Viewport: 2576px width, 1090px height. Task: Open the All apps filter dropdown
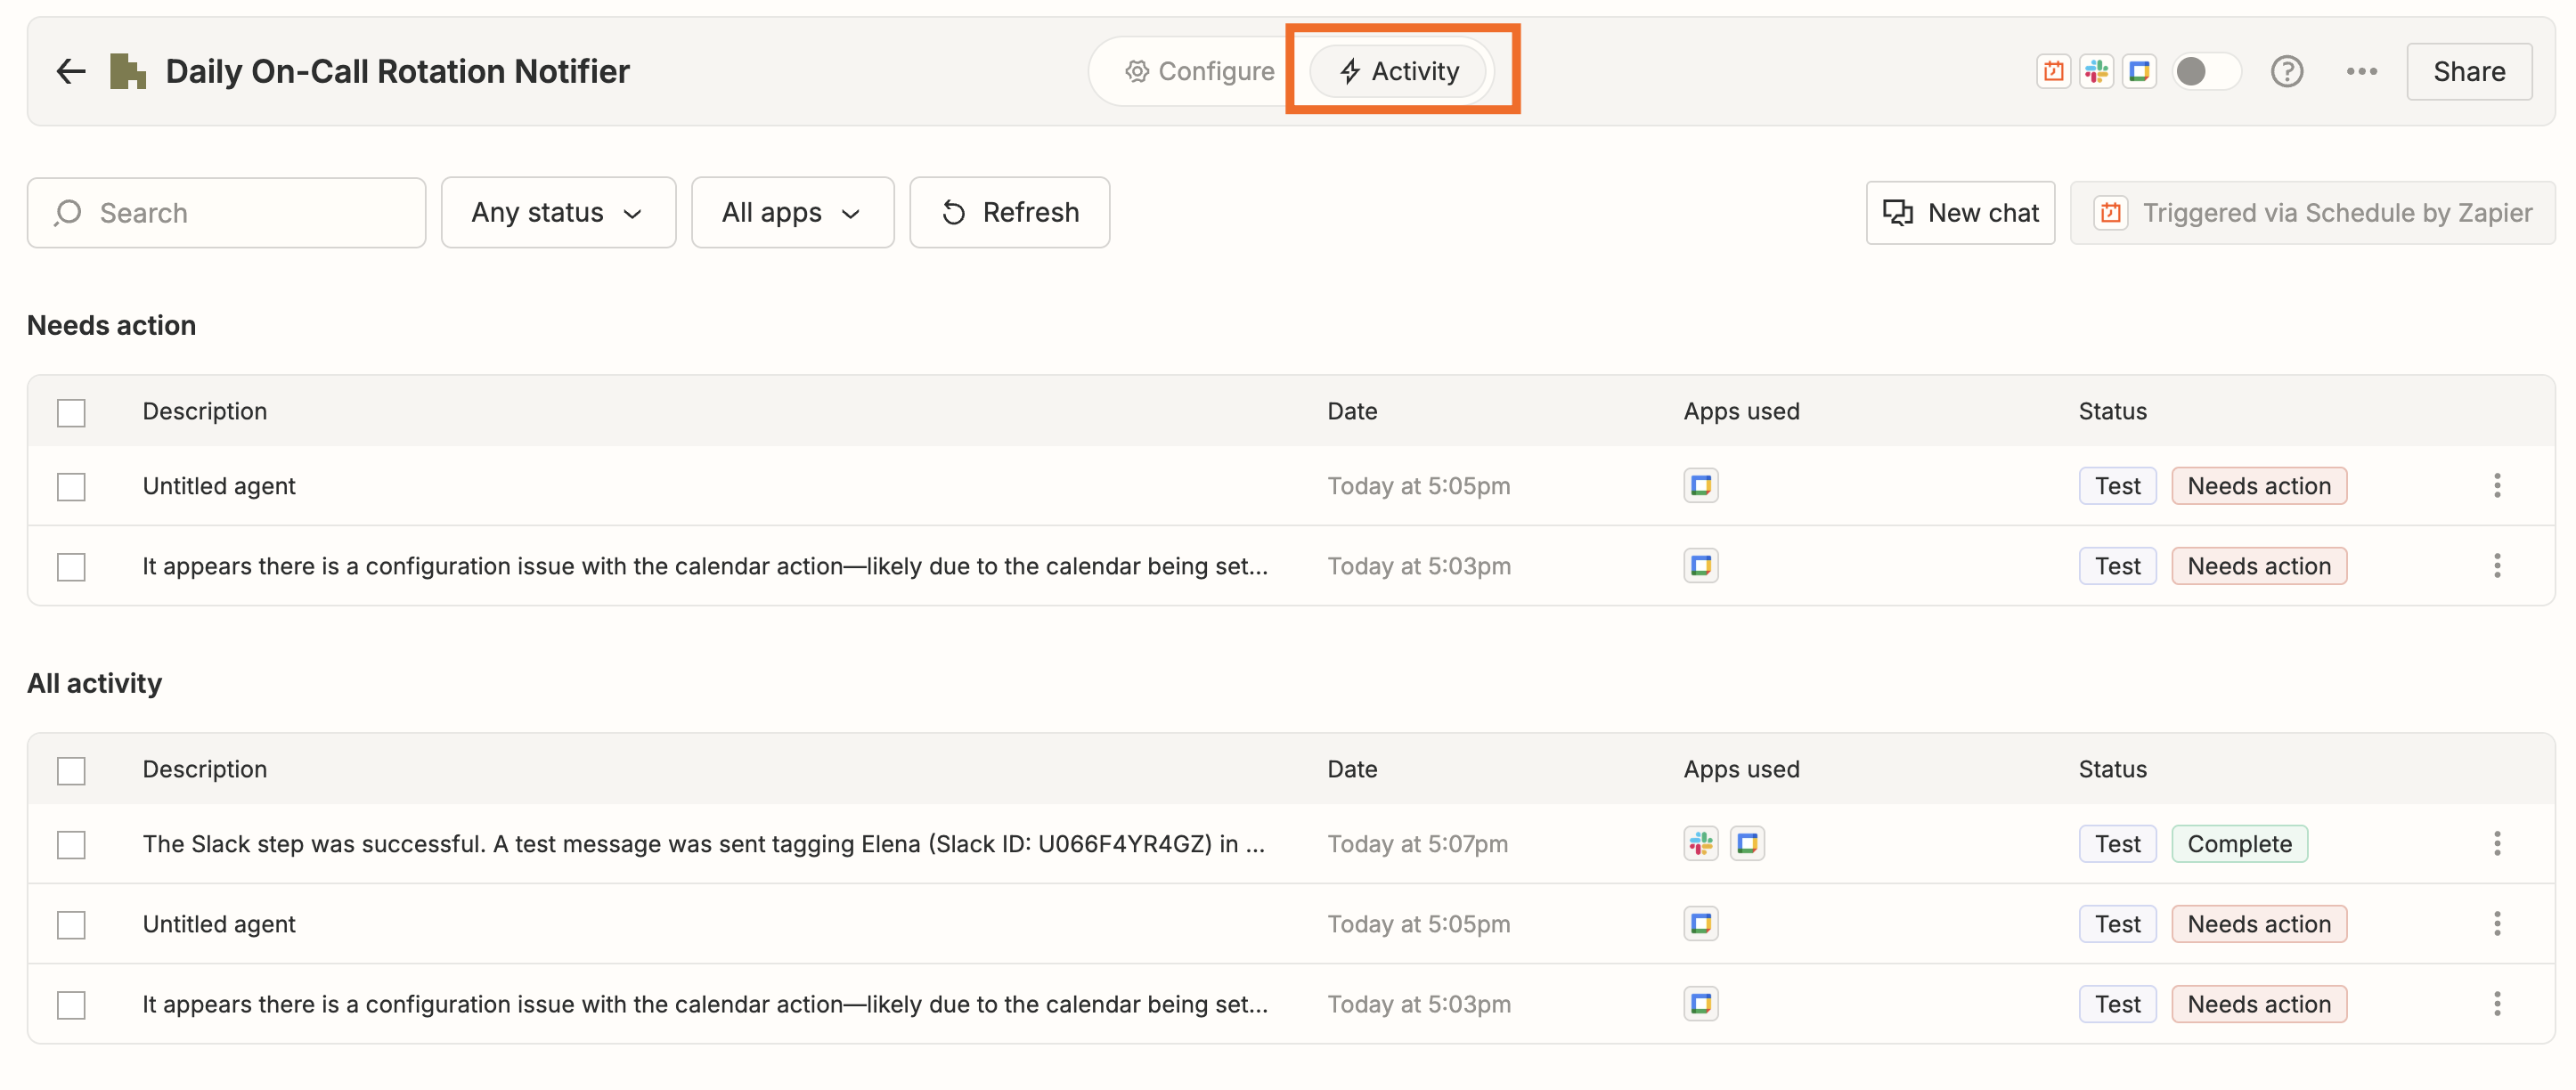[792, 212]
